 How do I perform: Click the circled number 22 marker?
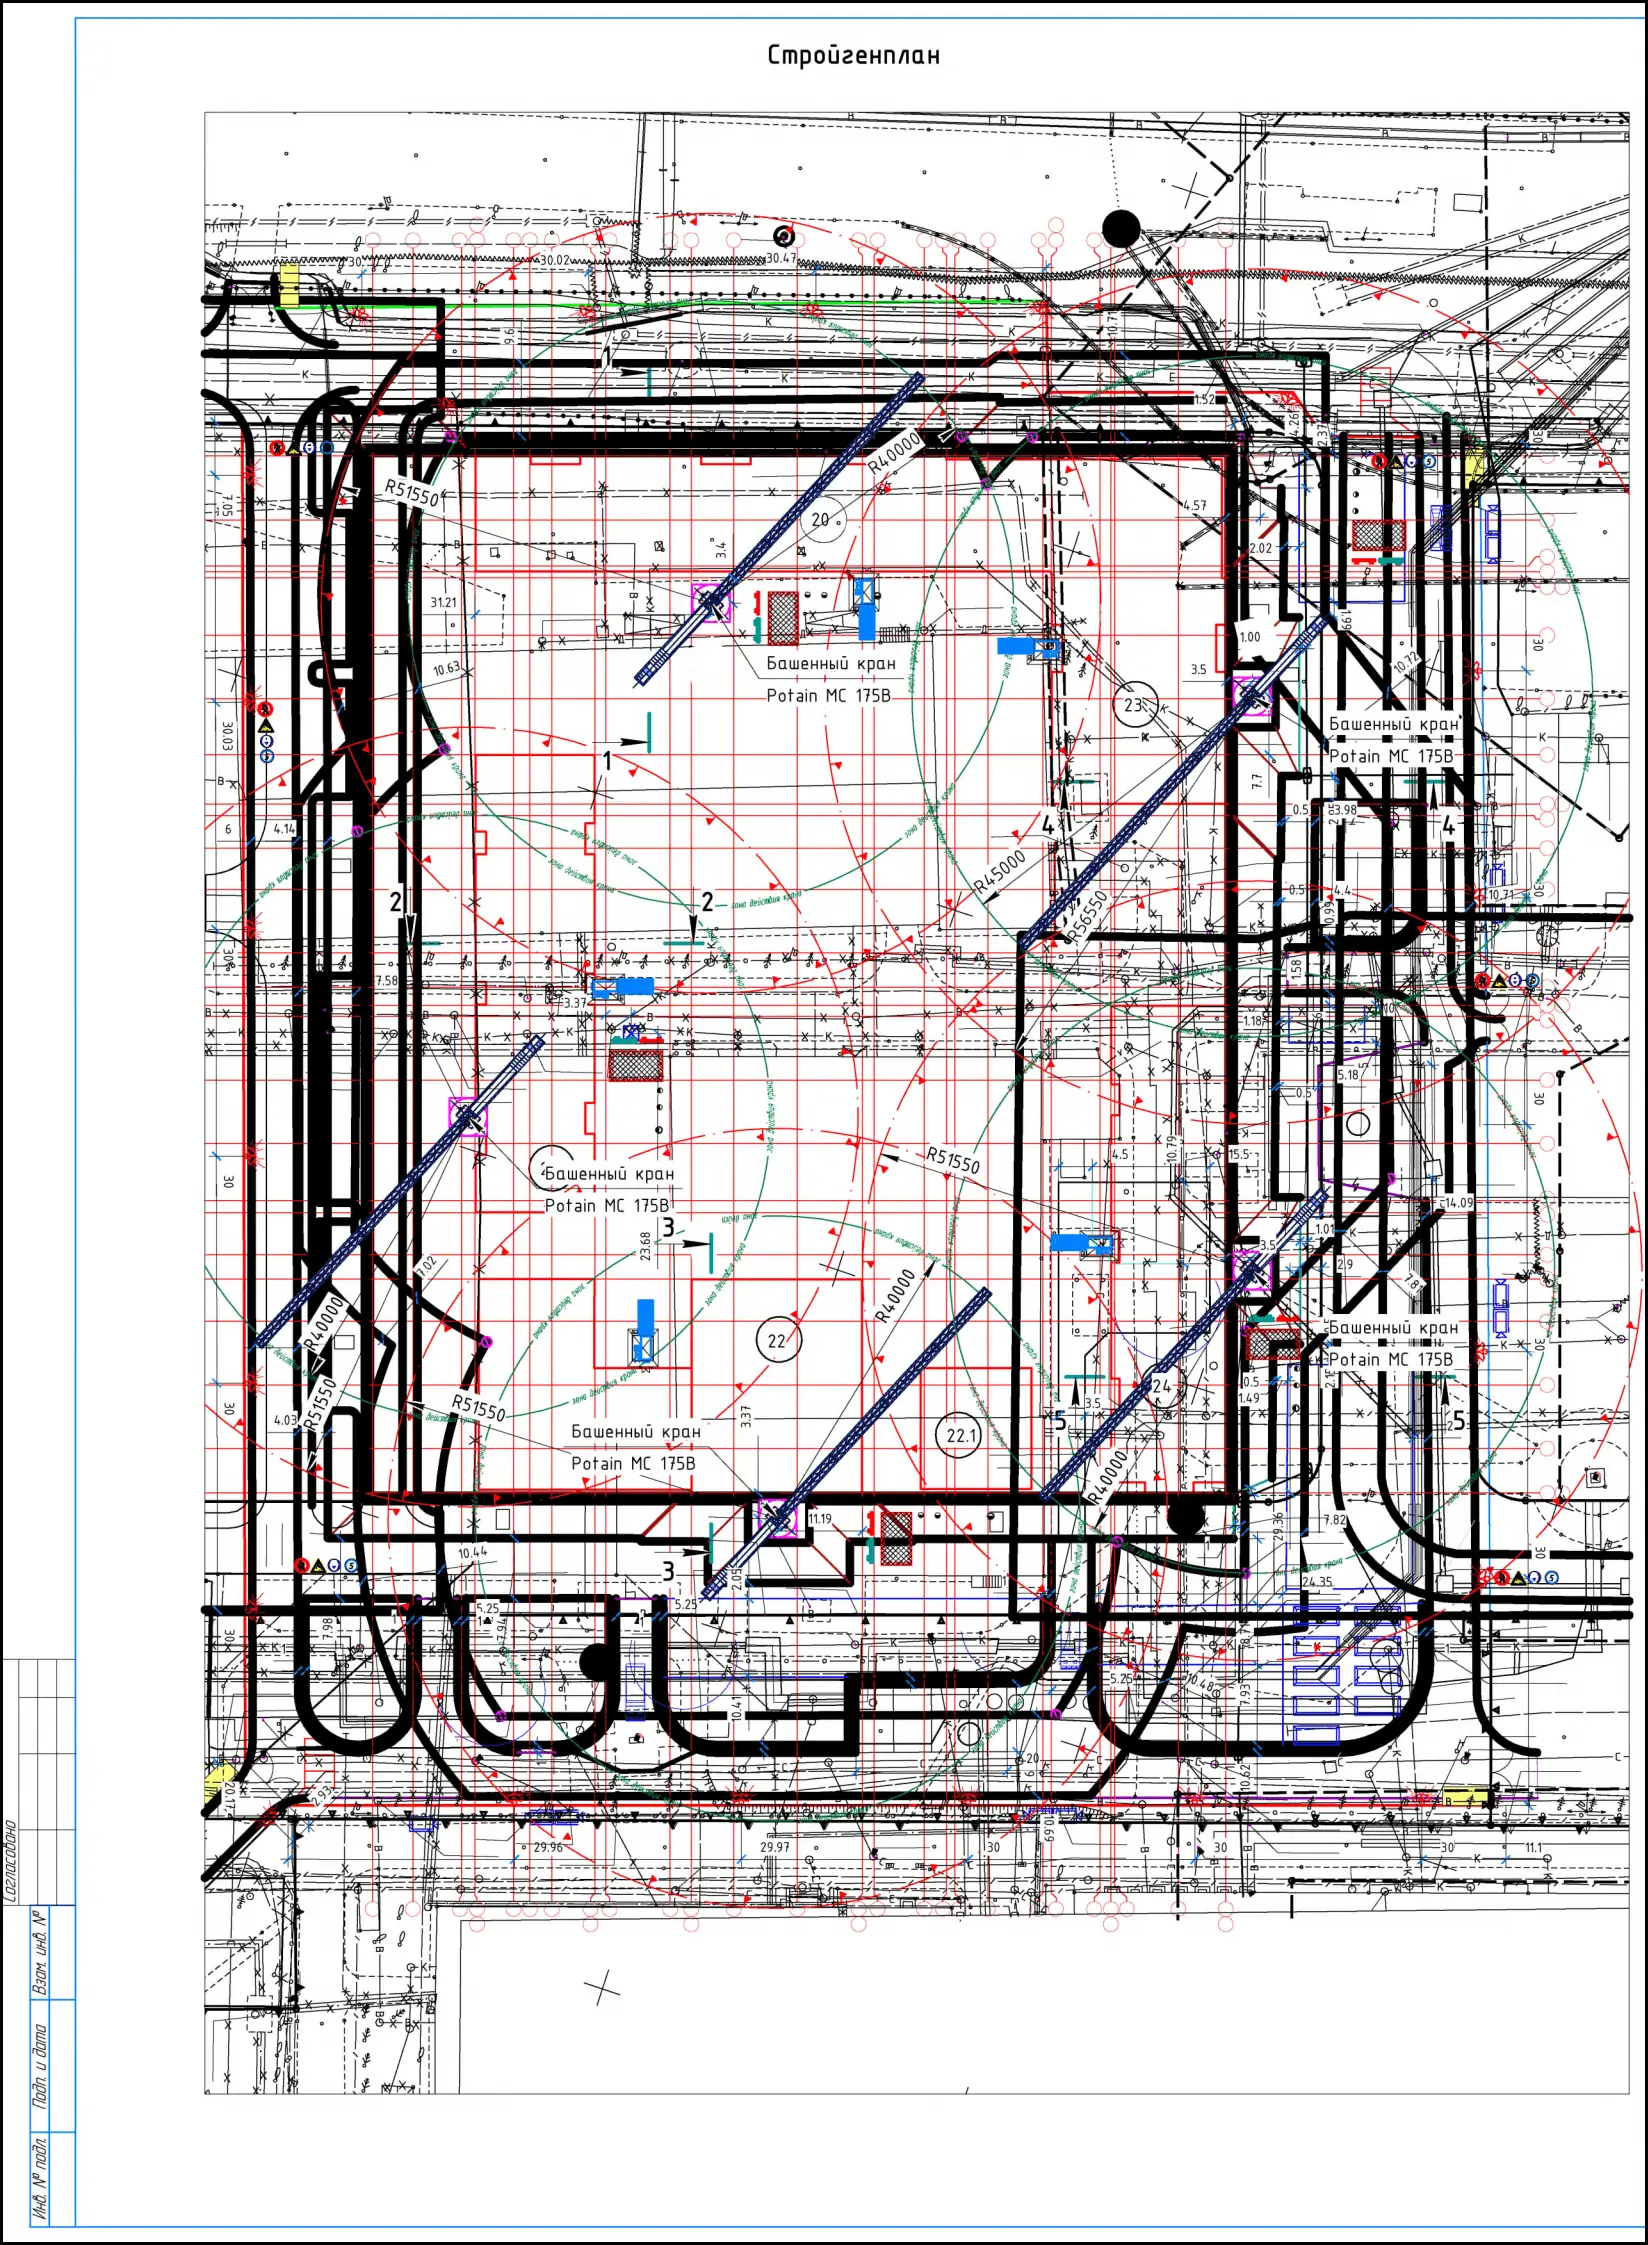[777, 1341]
